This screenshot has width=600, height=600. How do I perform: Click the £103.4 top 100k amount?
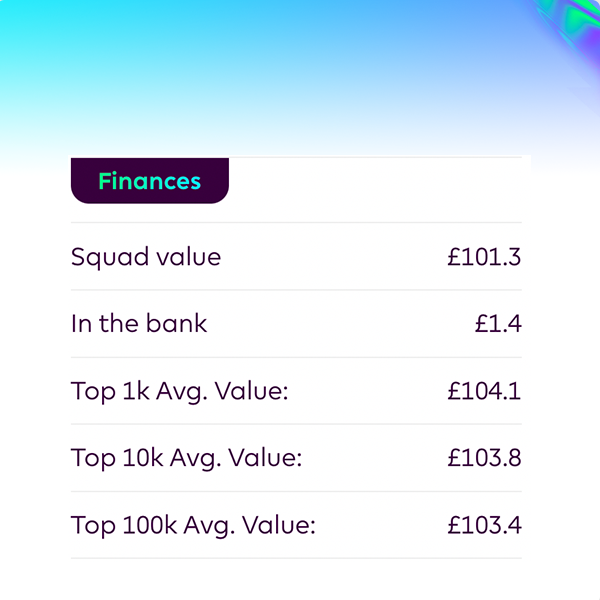484,525
